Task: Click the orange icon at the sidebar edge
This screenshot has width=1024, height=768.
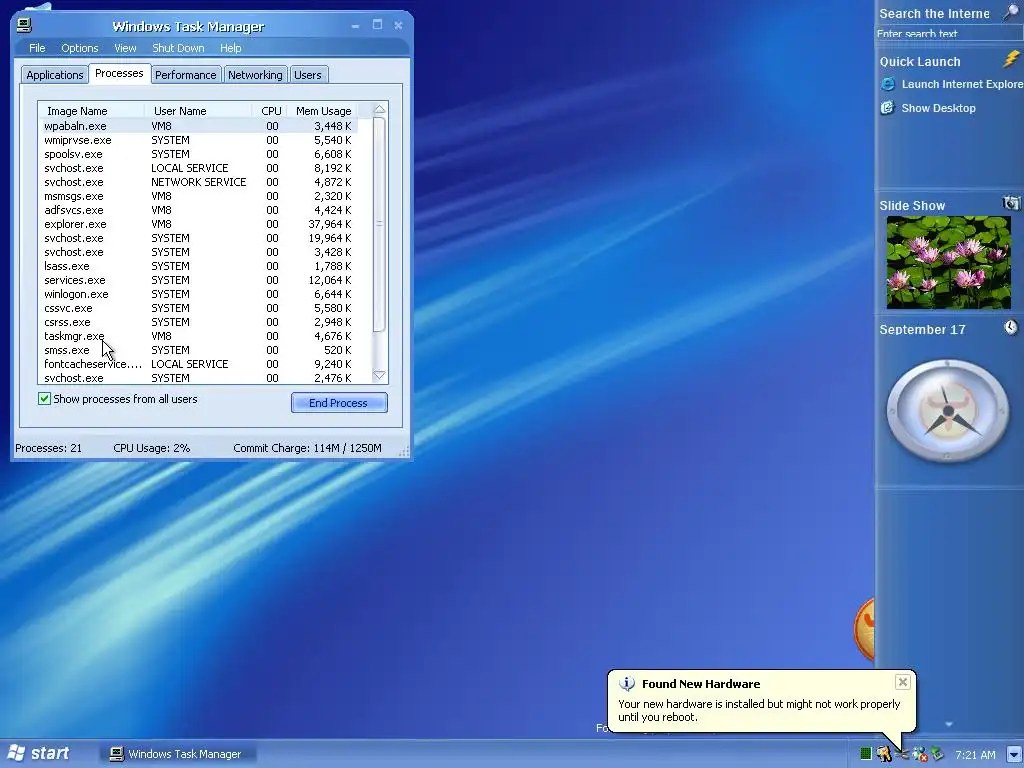Action: (864, 628)
